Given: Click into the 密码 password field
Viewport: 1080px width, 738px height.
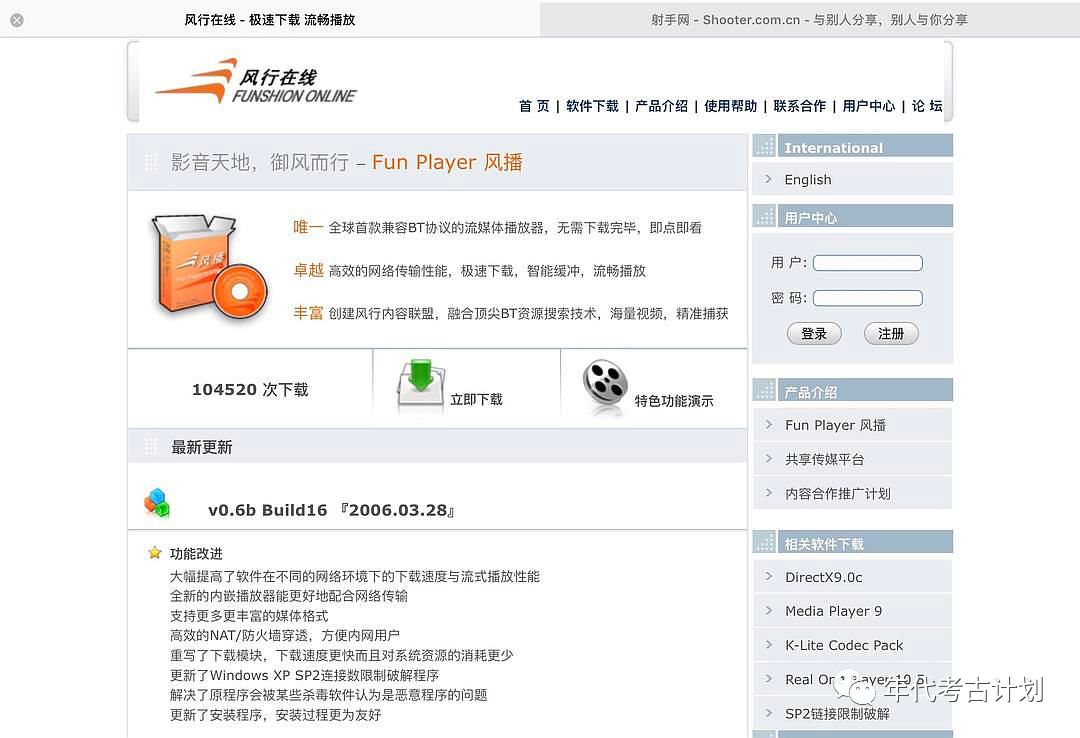Looking at the screenshot, I should (867, 298).
